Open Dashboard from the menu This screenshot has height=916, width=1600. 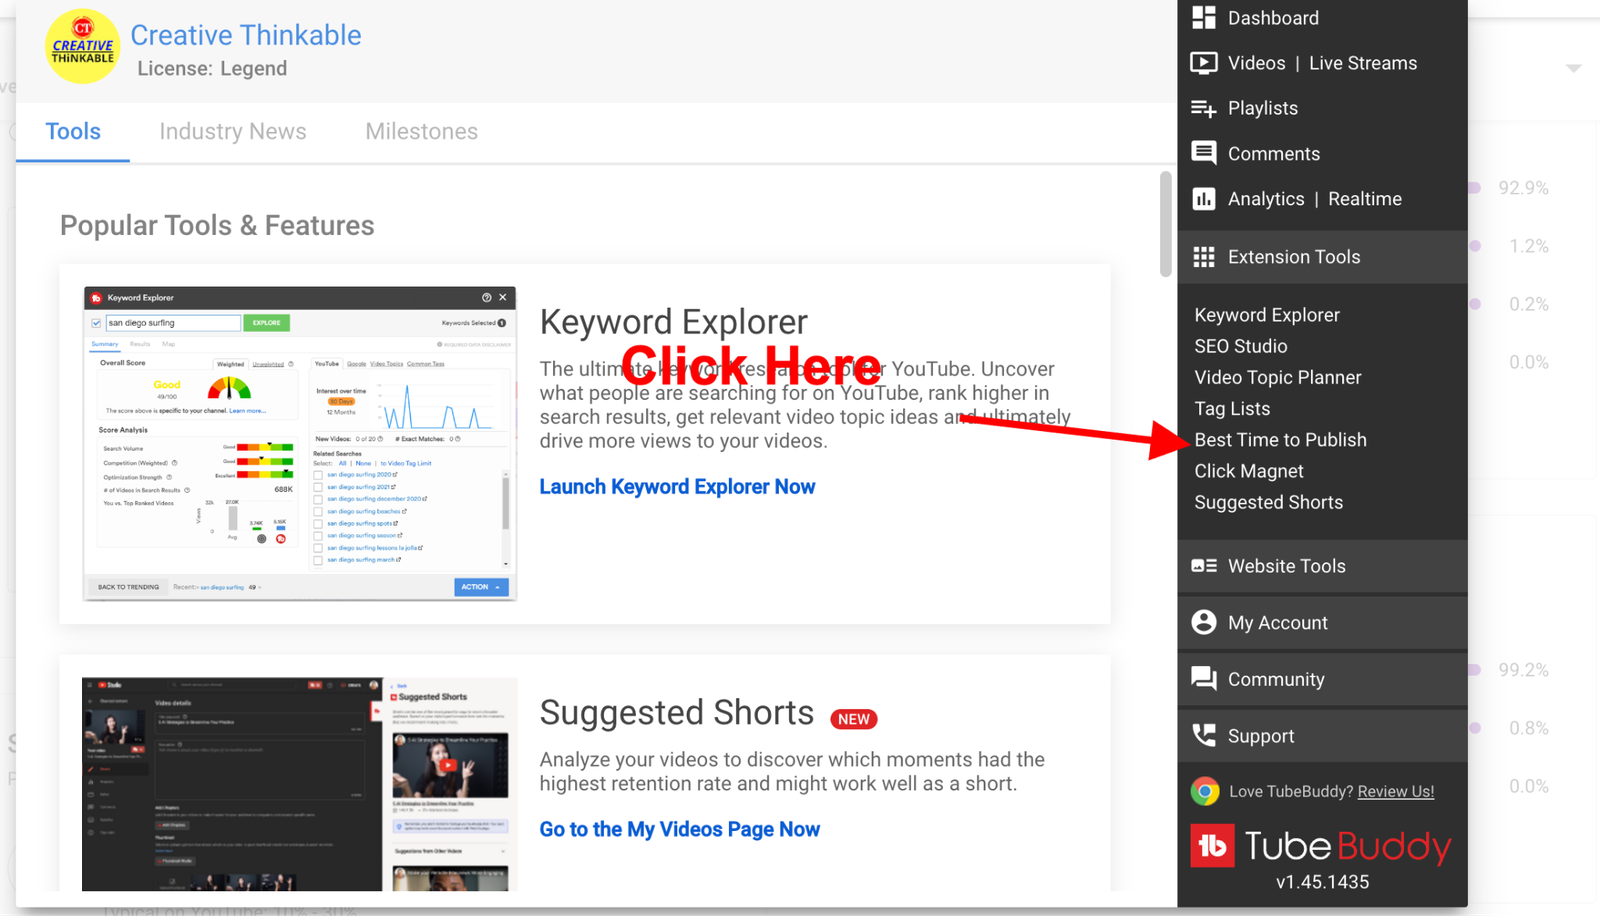point(1273,18)
